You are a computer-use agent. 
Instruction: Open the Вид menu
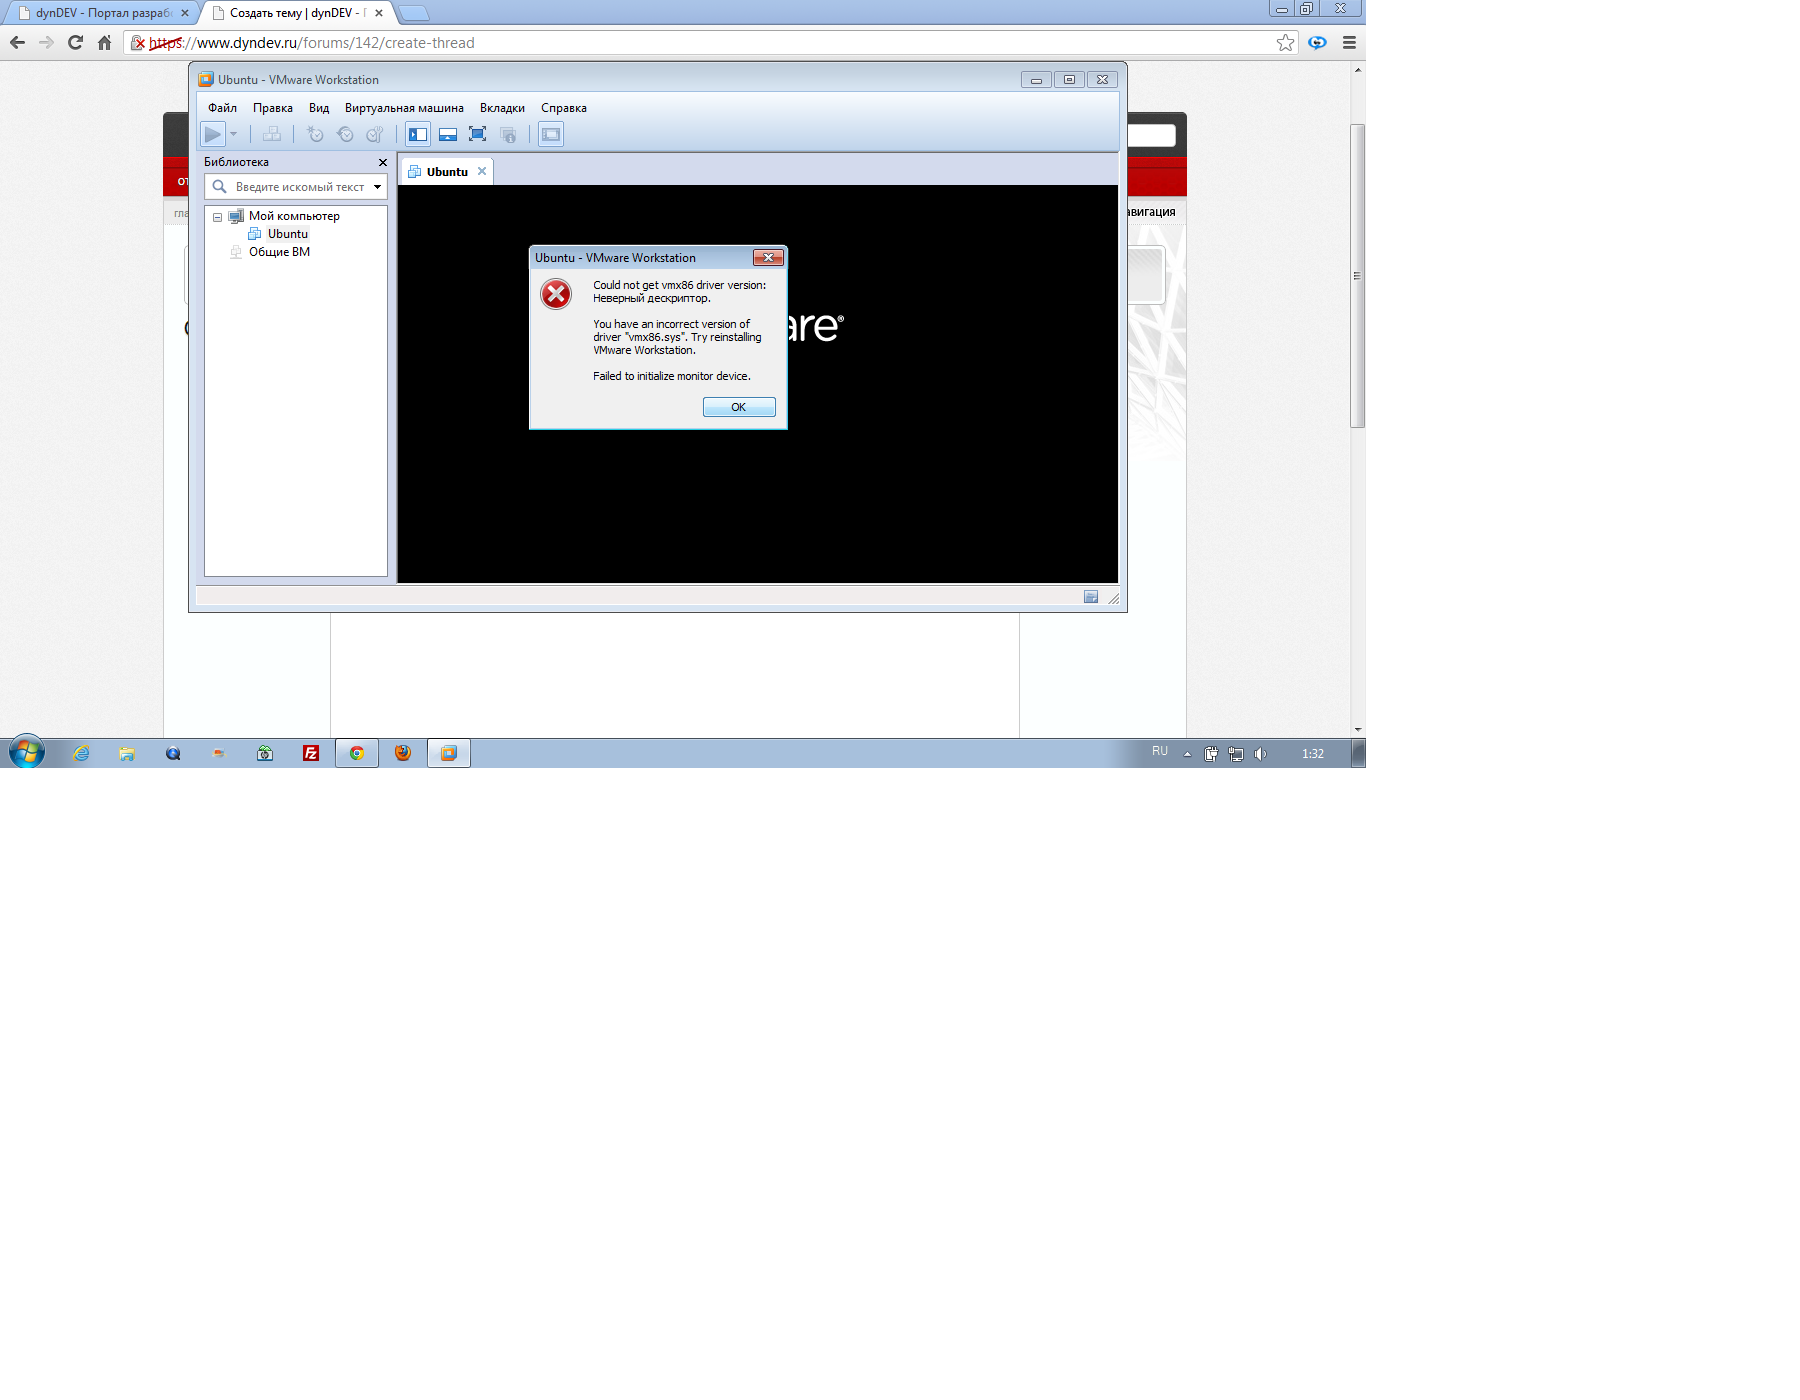point(319,108)
